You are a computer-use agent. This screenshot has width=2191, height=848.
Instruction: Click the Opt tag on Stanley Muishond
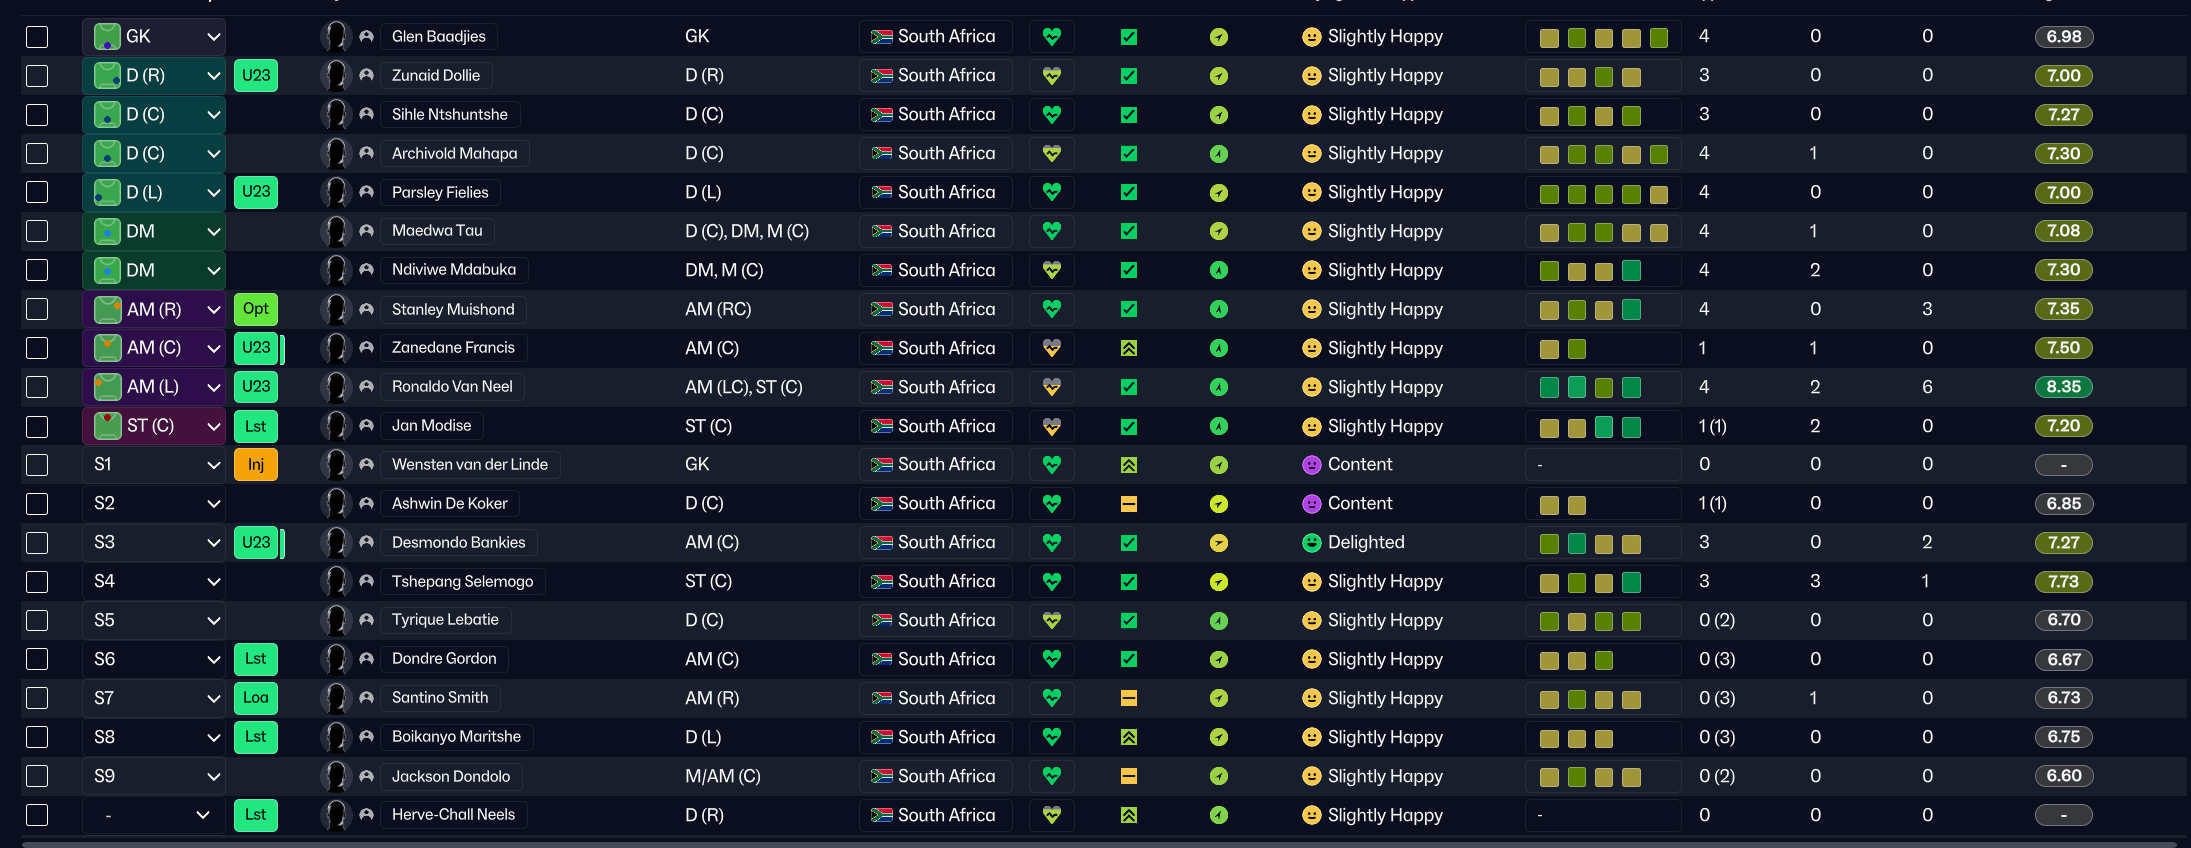click(256, 309)
